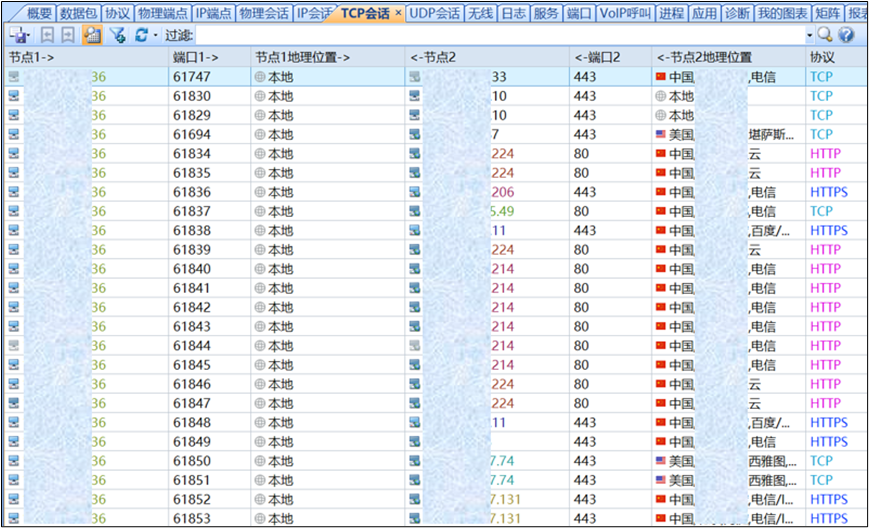Click the US flag icon in port 61694 row
This screenshot has width=869, height=528.
(661, 134)
